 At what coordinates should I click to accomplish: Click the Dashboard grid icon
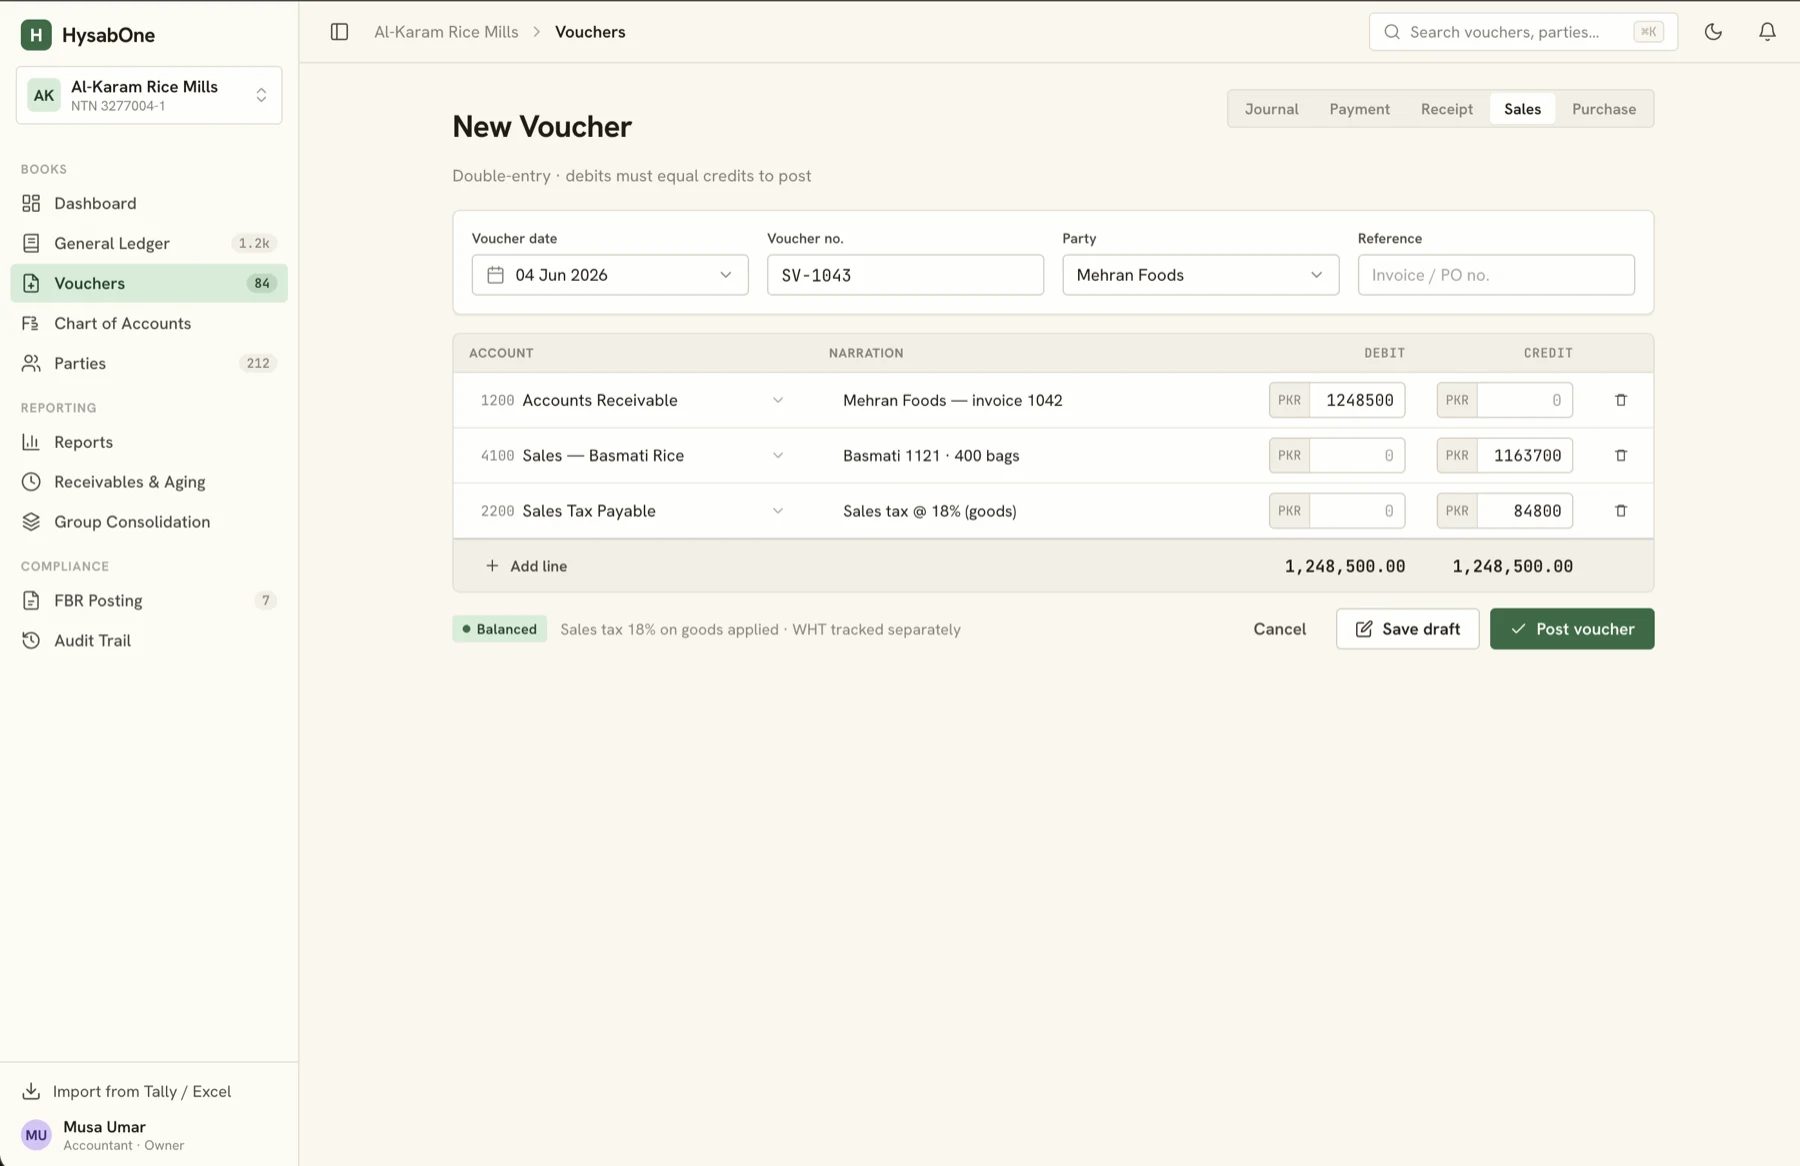tap(31, 203)
